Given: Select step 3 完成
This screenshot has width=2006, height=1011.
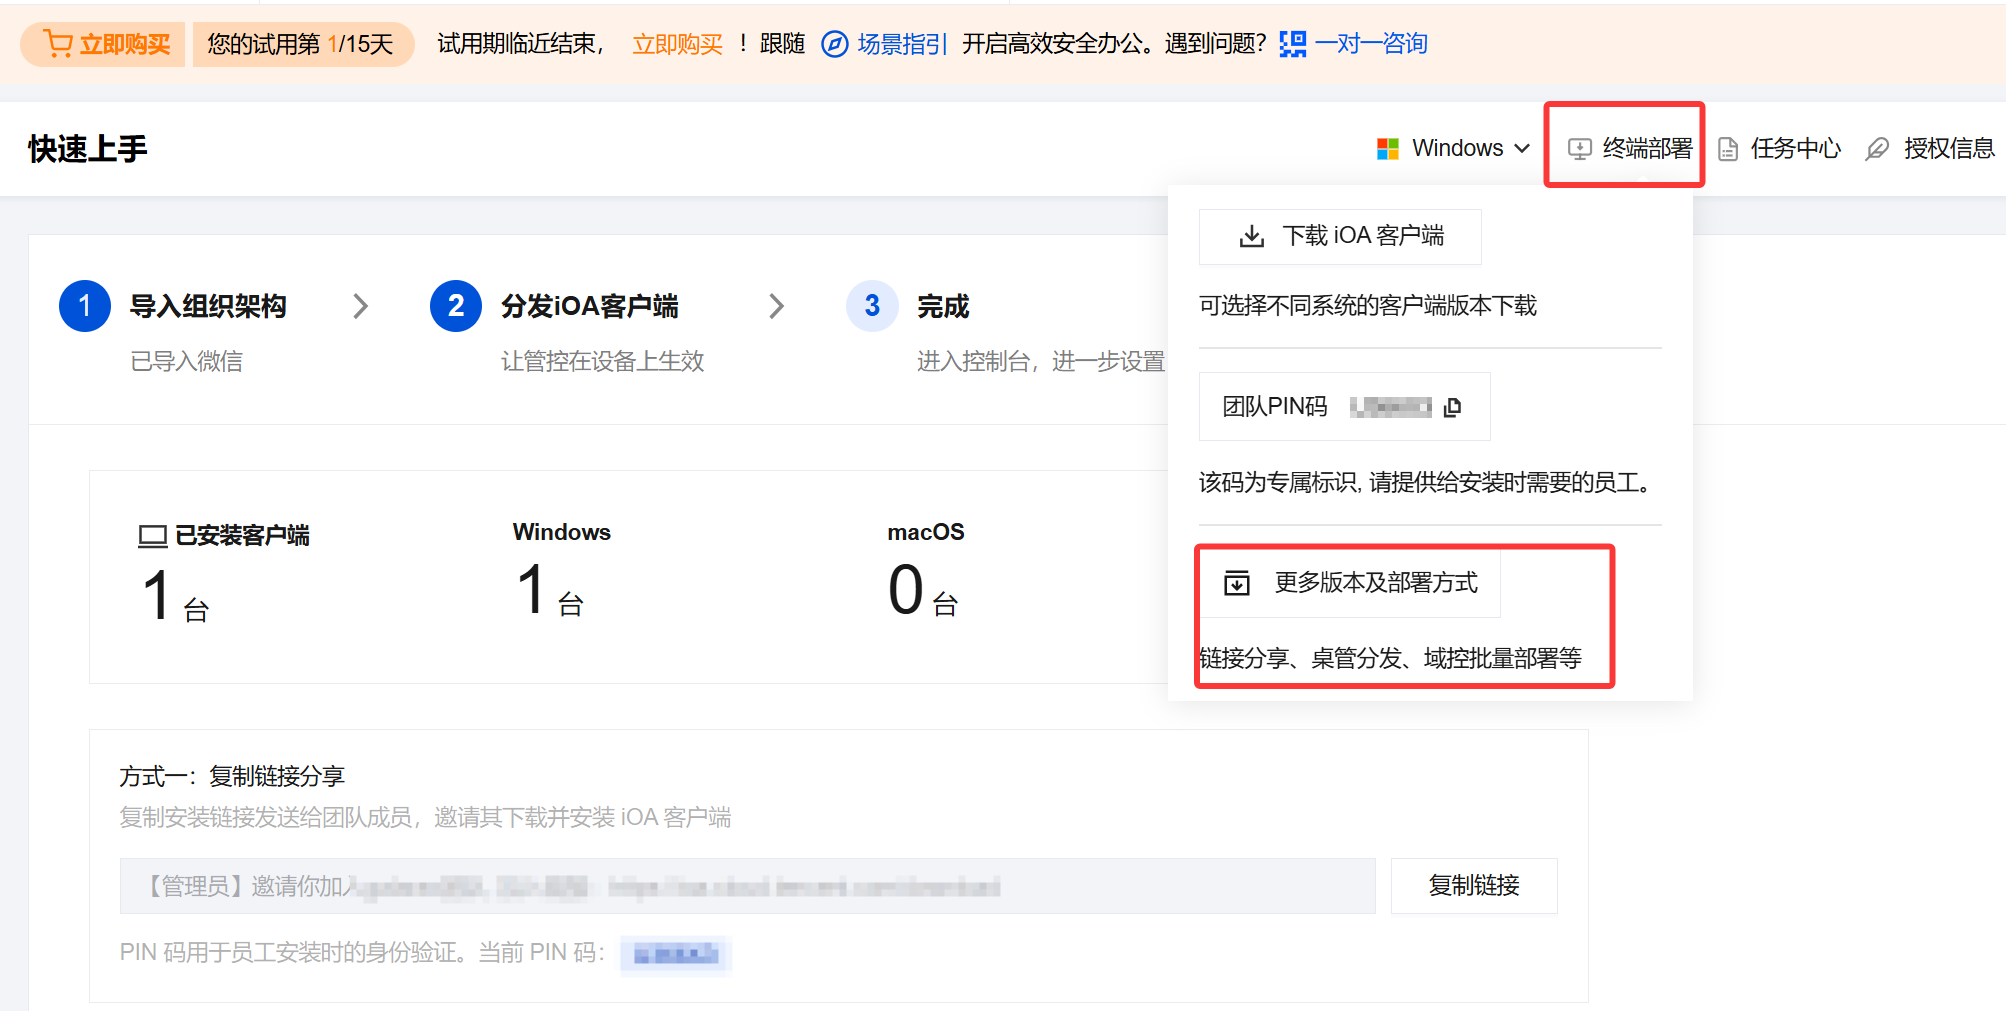Looking at the screenshot, I should 942,306.
